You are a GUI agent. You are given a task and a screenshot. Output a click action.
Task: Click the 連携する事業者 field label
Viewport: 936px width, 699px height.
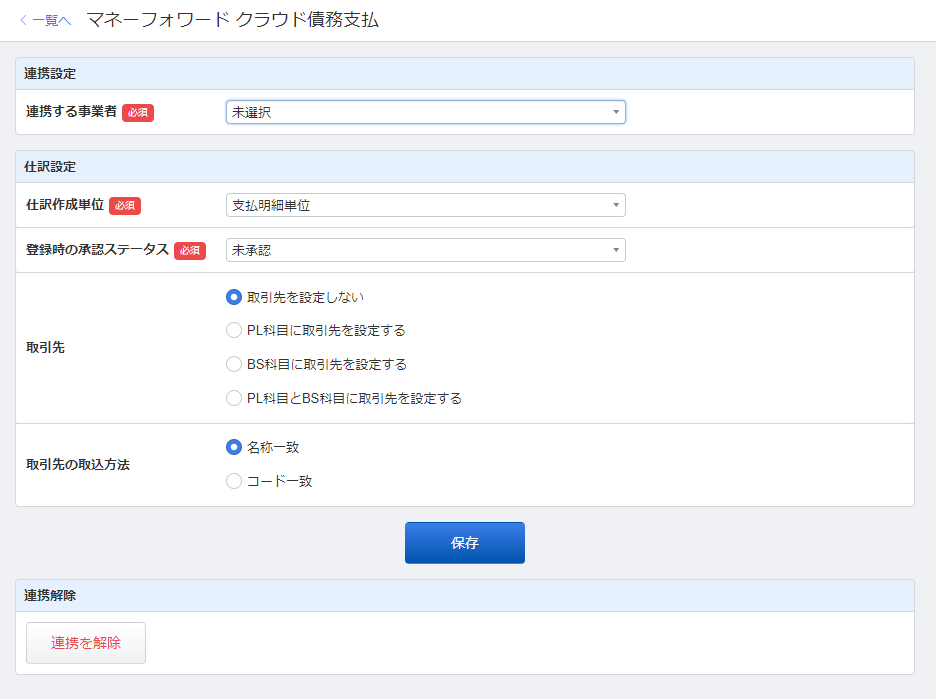[71, 112]
